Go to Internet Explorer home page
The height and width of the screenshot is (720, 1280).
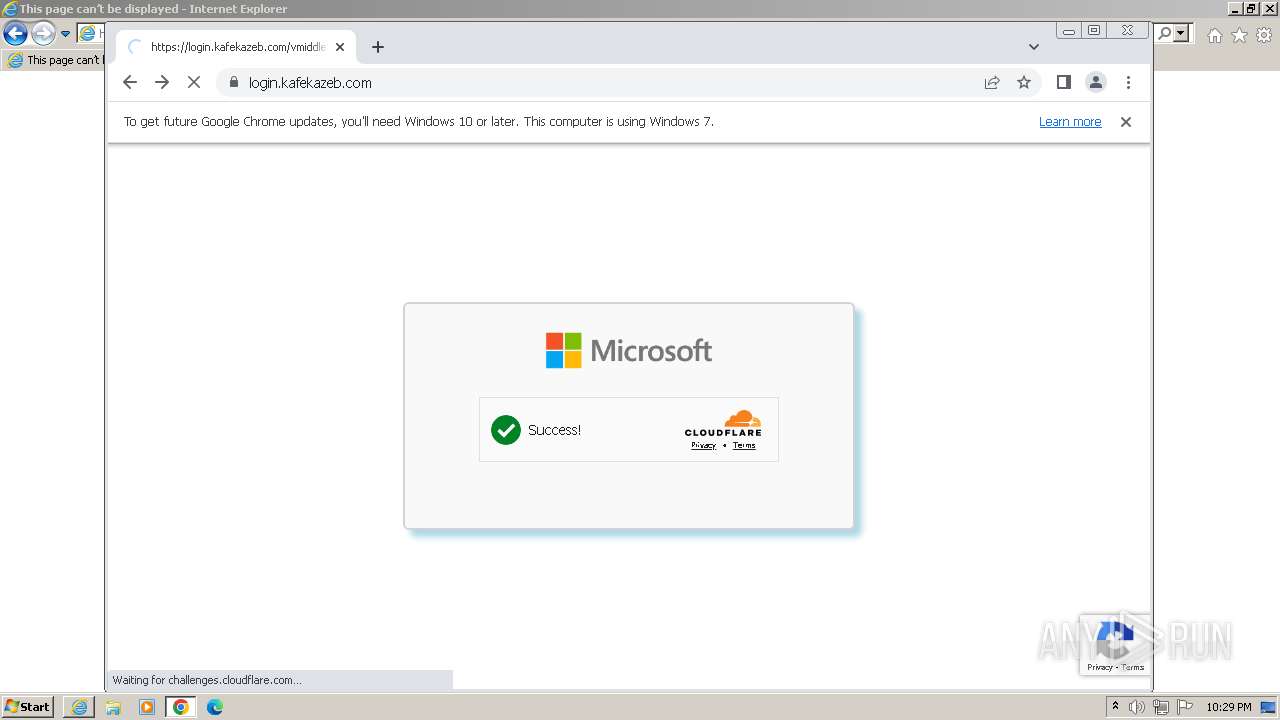click(1214, 35)
